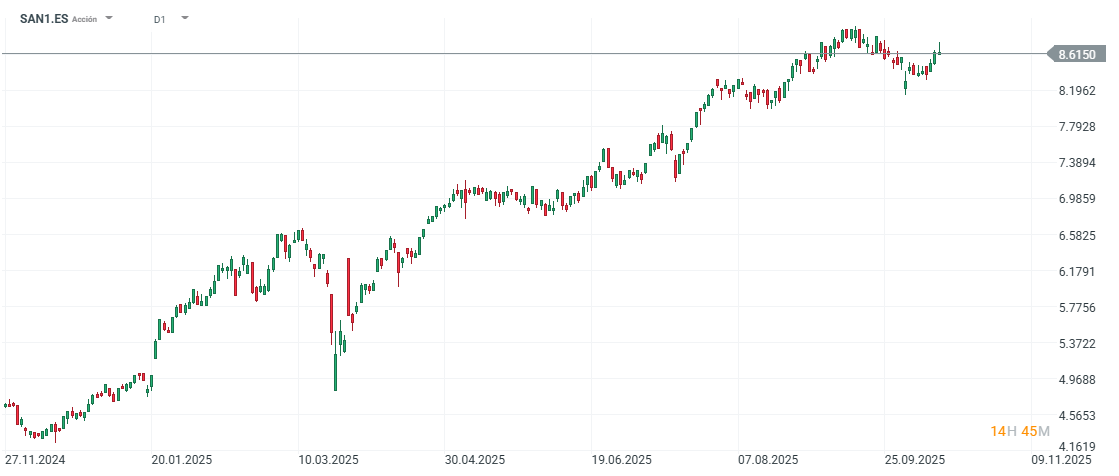
Task: Click the 4.9688 price axis label
Action: click(1077, 380)
